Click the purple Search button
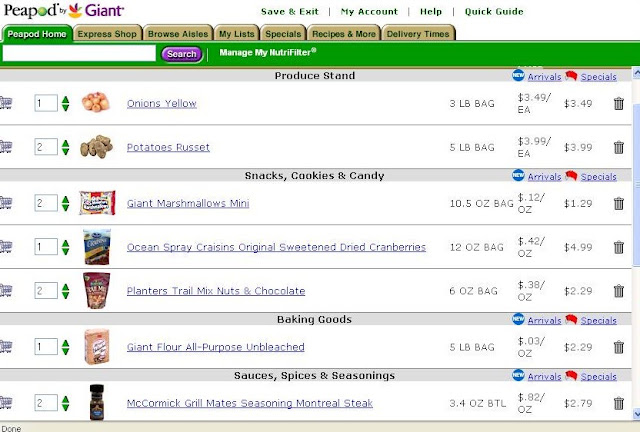640x432 pixels. tap(182, 54)
